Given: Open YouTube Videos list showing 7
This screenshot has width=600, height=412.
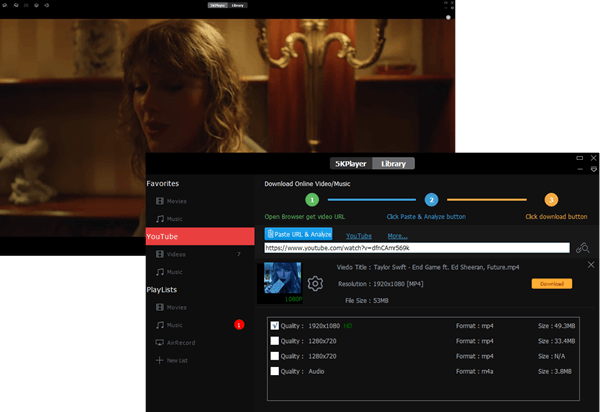Looking at the screenshot, I should click(x=199, y=254).
